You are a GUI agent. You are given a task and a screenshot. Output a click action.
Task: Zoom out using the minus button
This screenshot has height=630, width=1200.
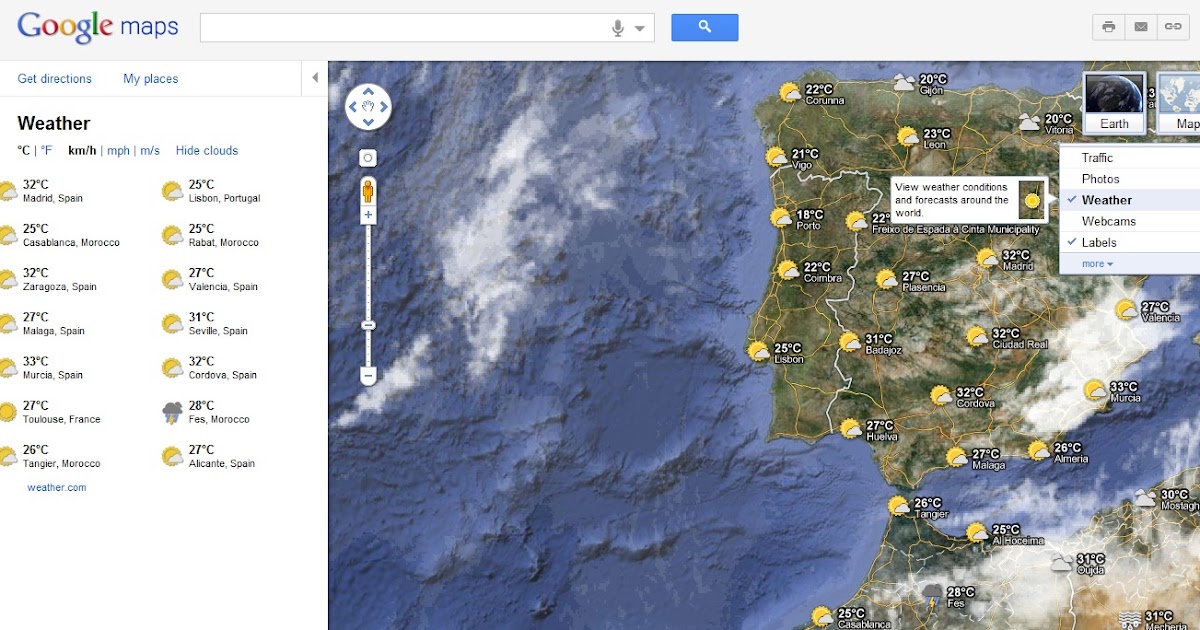tap(368, 376)
